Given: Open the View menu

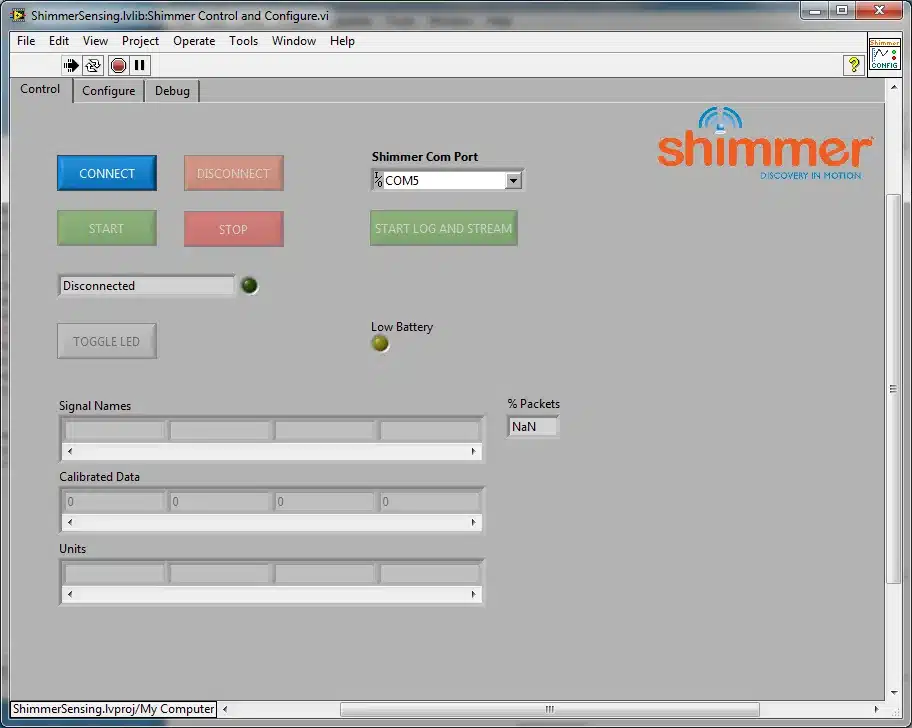Looking at the screenshot, I should (95, 41).
